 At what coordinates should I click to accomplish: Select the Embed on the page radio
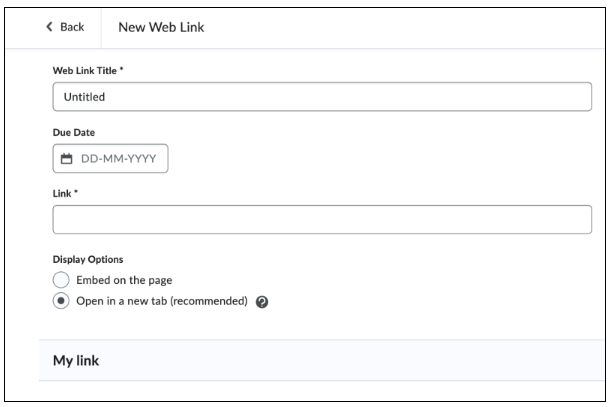(x=61, y=280)
